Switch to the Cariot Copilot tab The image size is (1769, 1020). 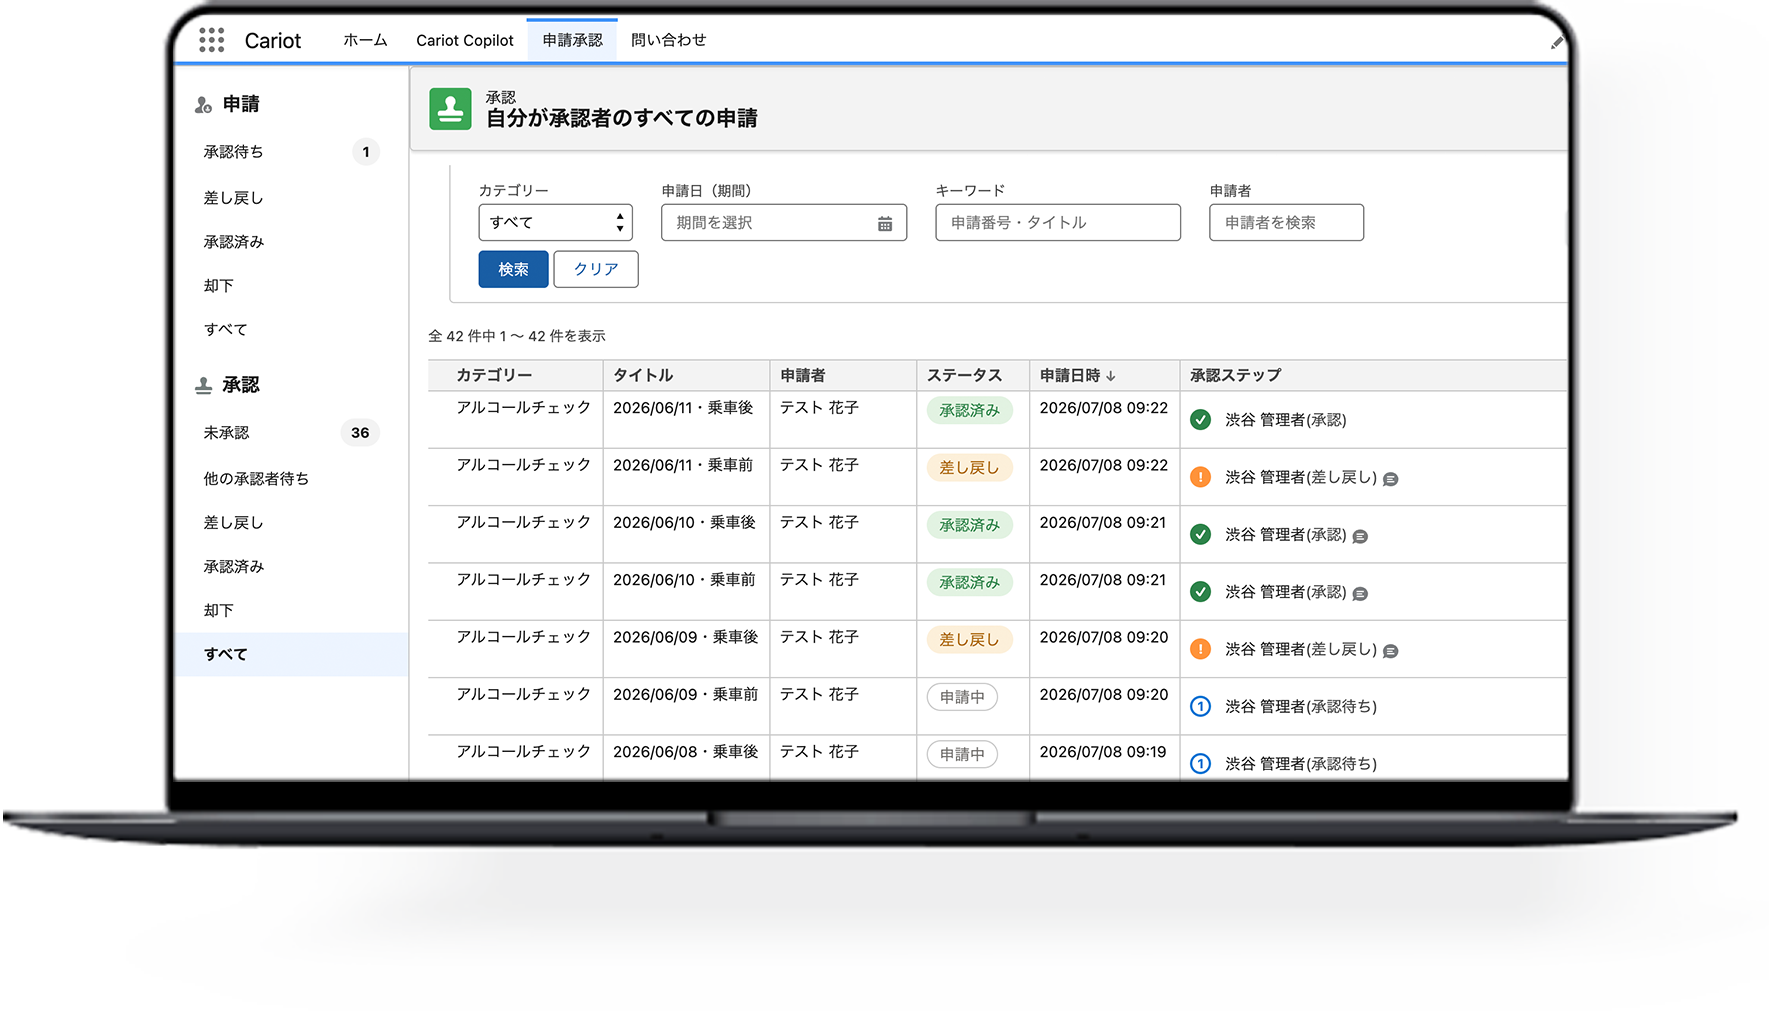coord(465,40)
